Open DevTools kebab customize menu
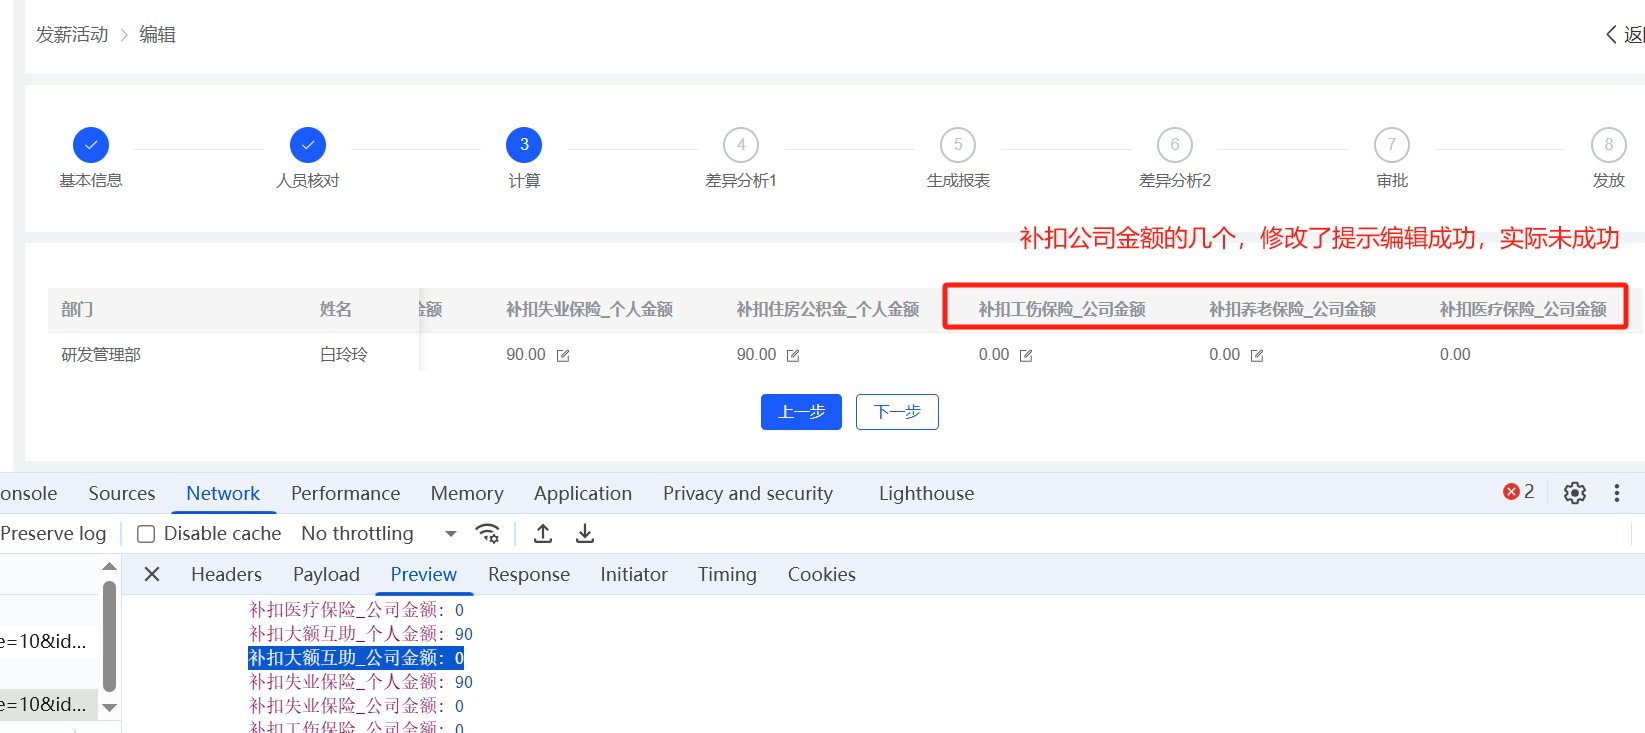 click(x=1617, y=493)
